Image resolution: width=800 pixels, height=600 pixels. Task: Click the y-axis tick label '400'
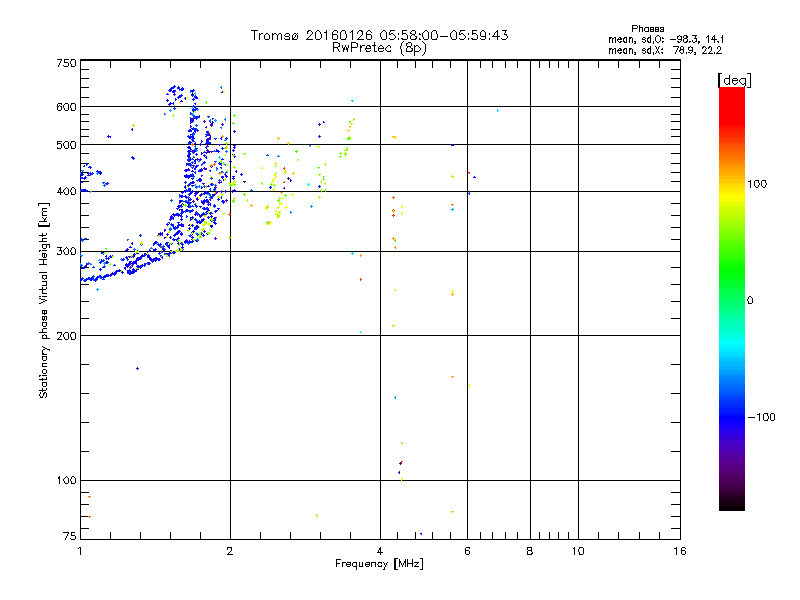(x=67, y=191)
